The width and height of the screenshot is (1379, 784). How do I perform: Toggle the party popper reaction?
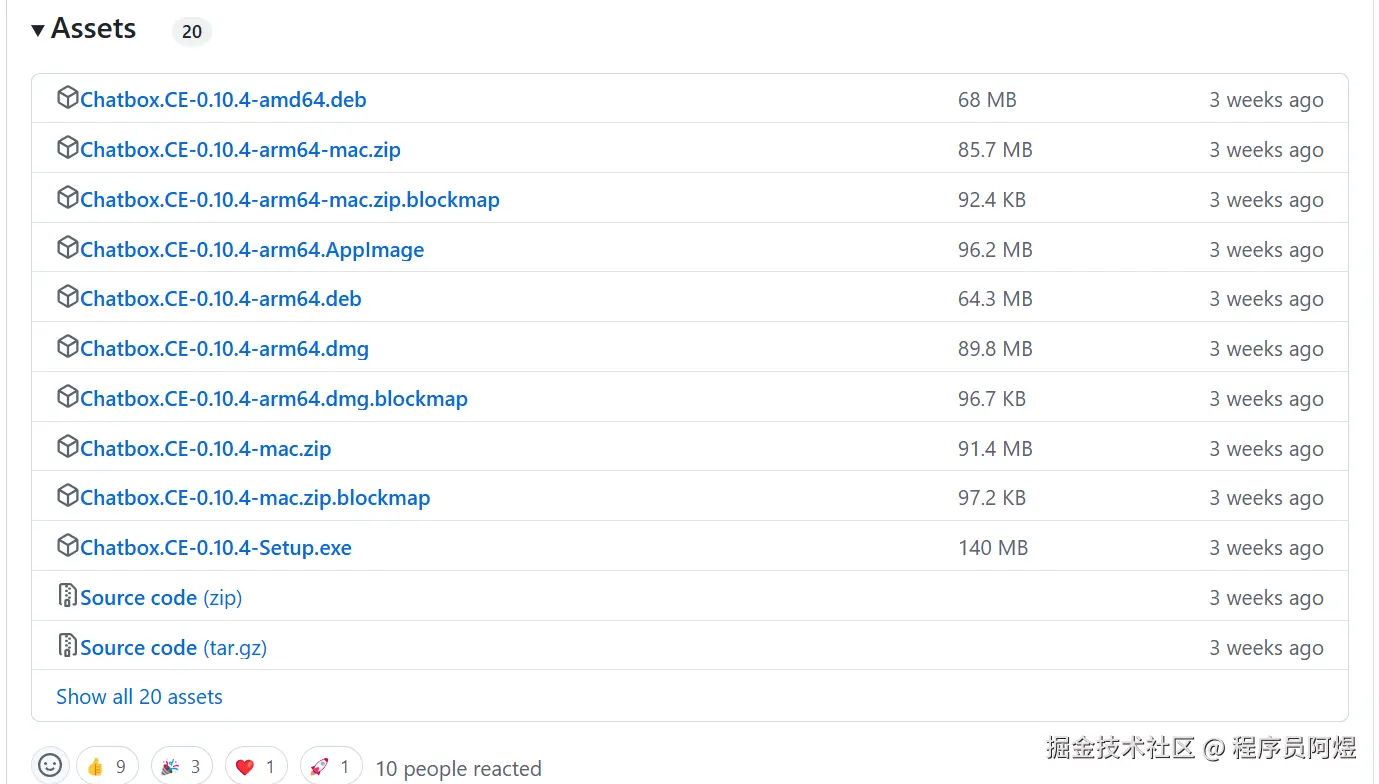pyautogui.click(x=182, y=767)
